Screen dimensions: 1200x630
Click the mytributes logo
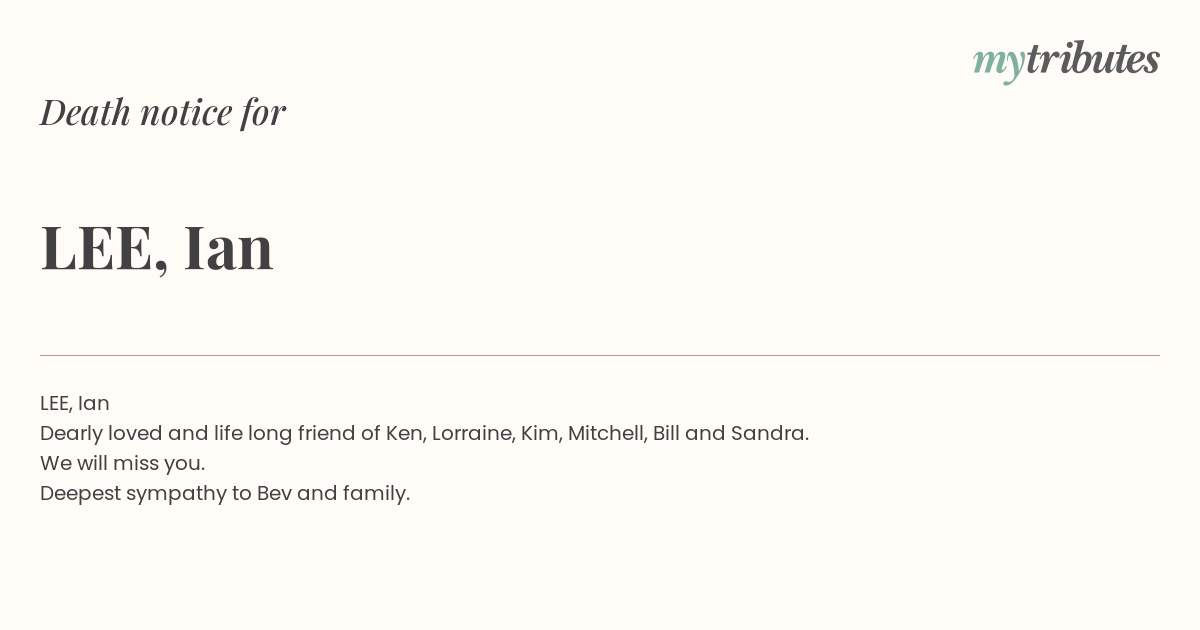(x=1066, y=61)
